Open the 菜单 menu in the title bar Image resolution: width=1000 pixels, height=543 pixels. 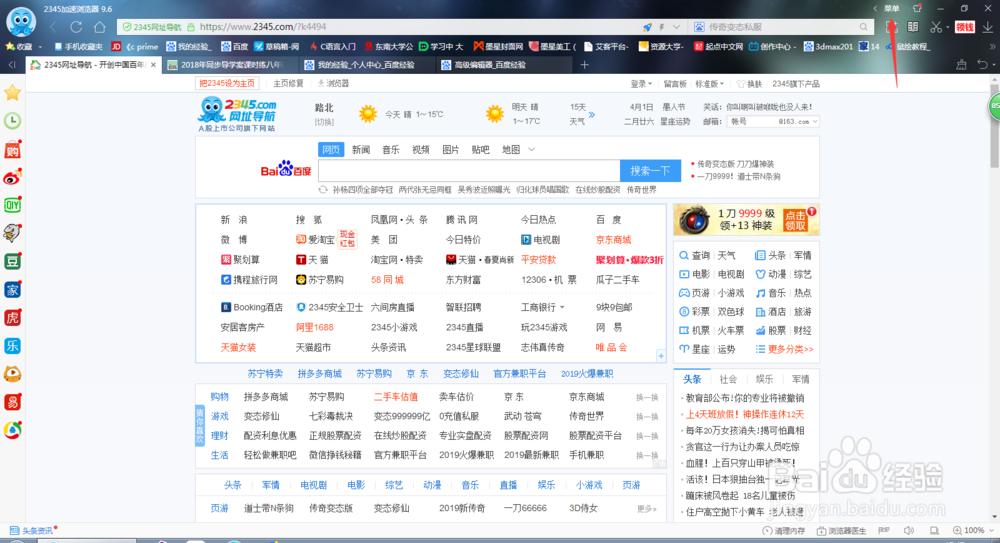(x=892, y=8)
